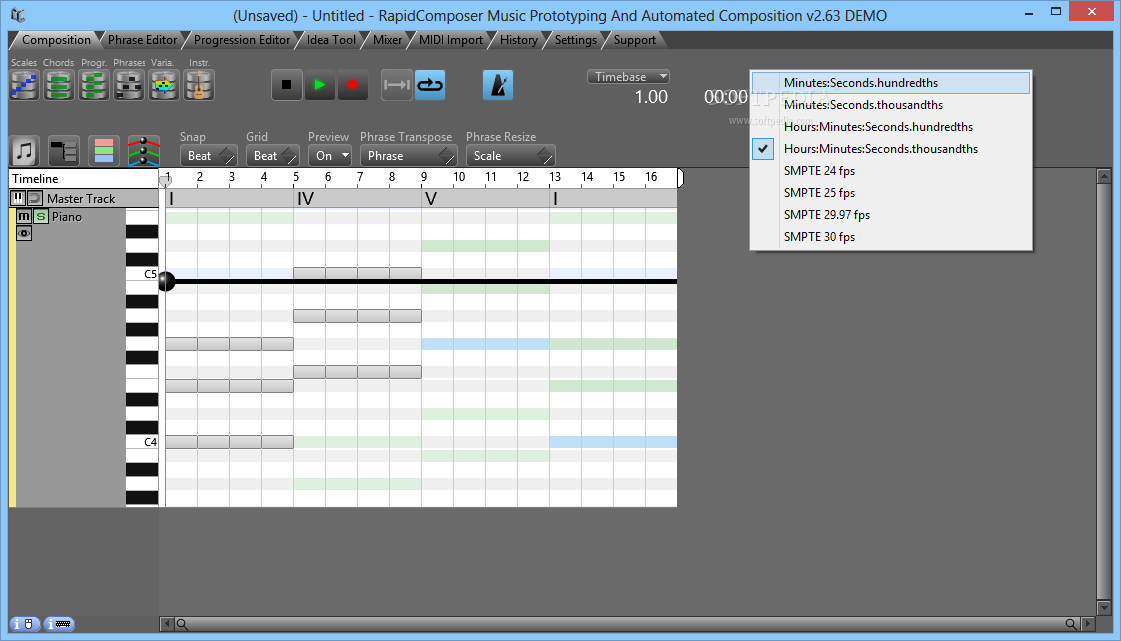Viewport: 1121px width, 641px height.
Task: Switch to the Composition tab
Action: tap(56, 40)
